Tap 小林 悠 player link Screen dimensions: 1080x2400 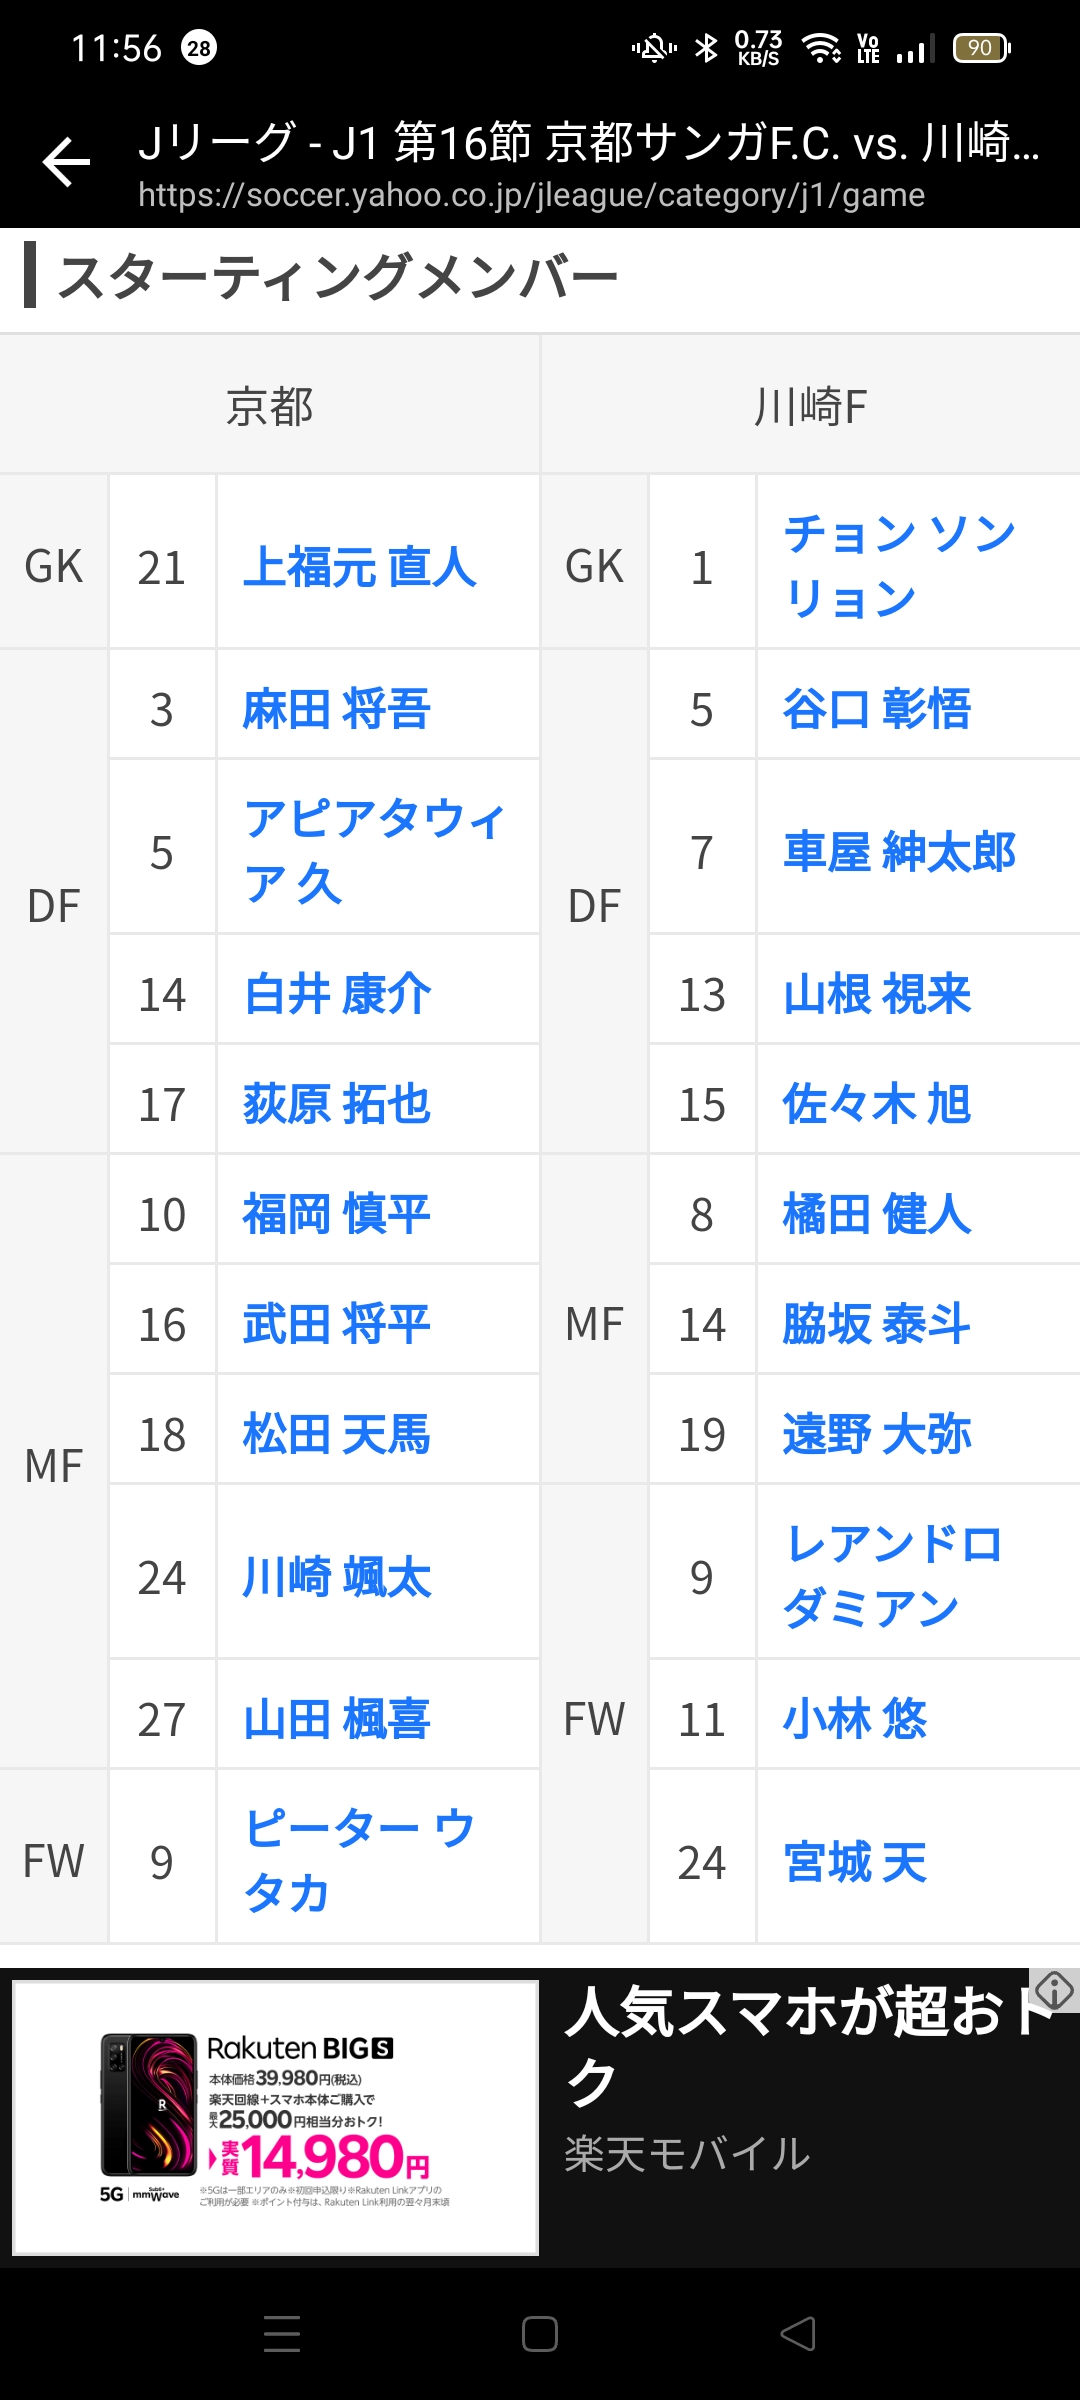click(855, 1720)
